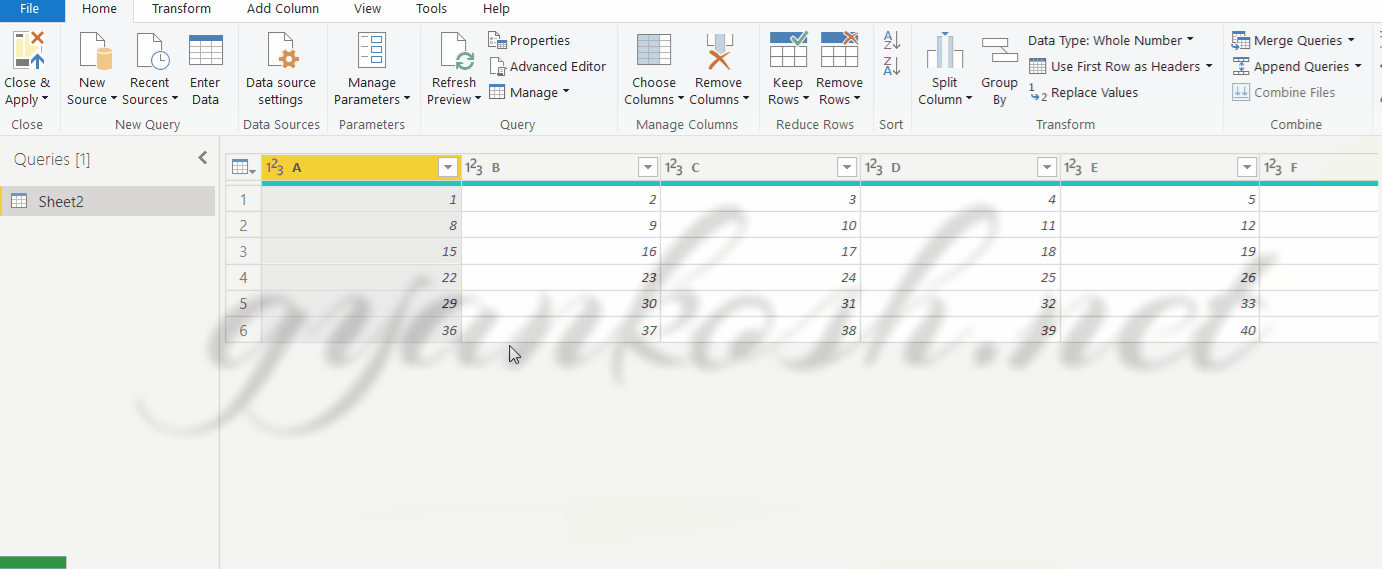Open column A filter dropdown
Image resolution: width=1382 pixels, height=569 pixels.
pos(448,168)
